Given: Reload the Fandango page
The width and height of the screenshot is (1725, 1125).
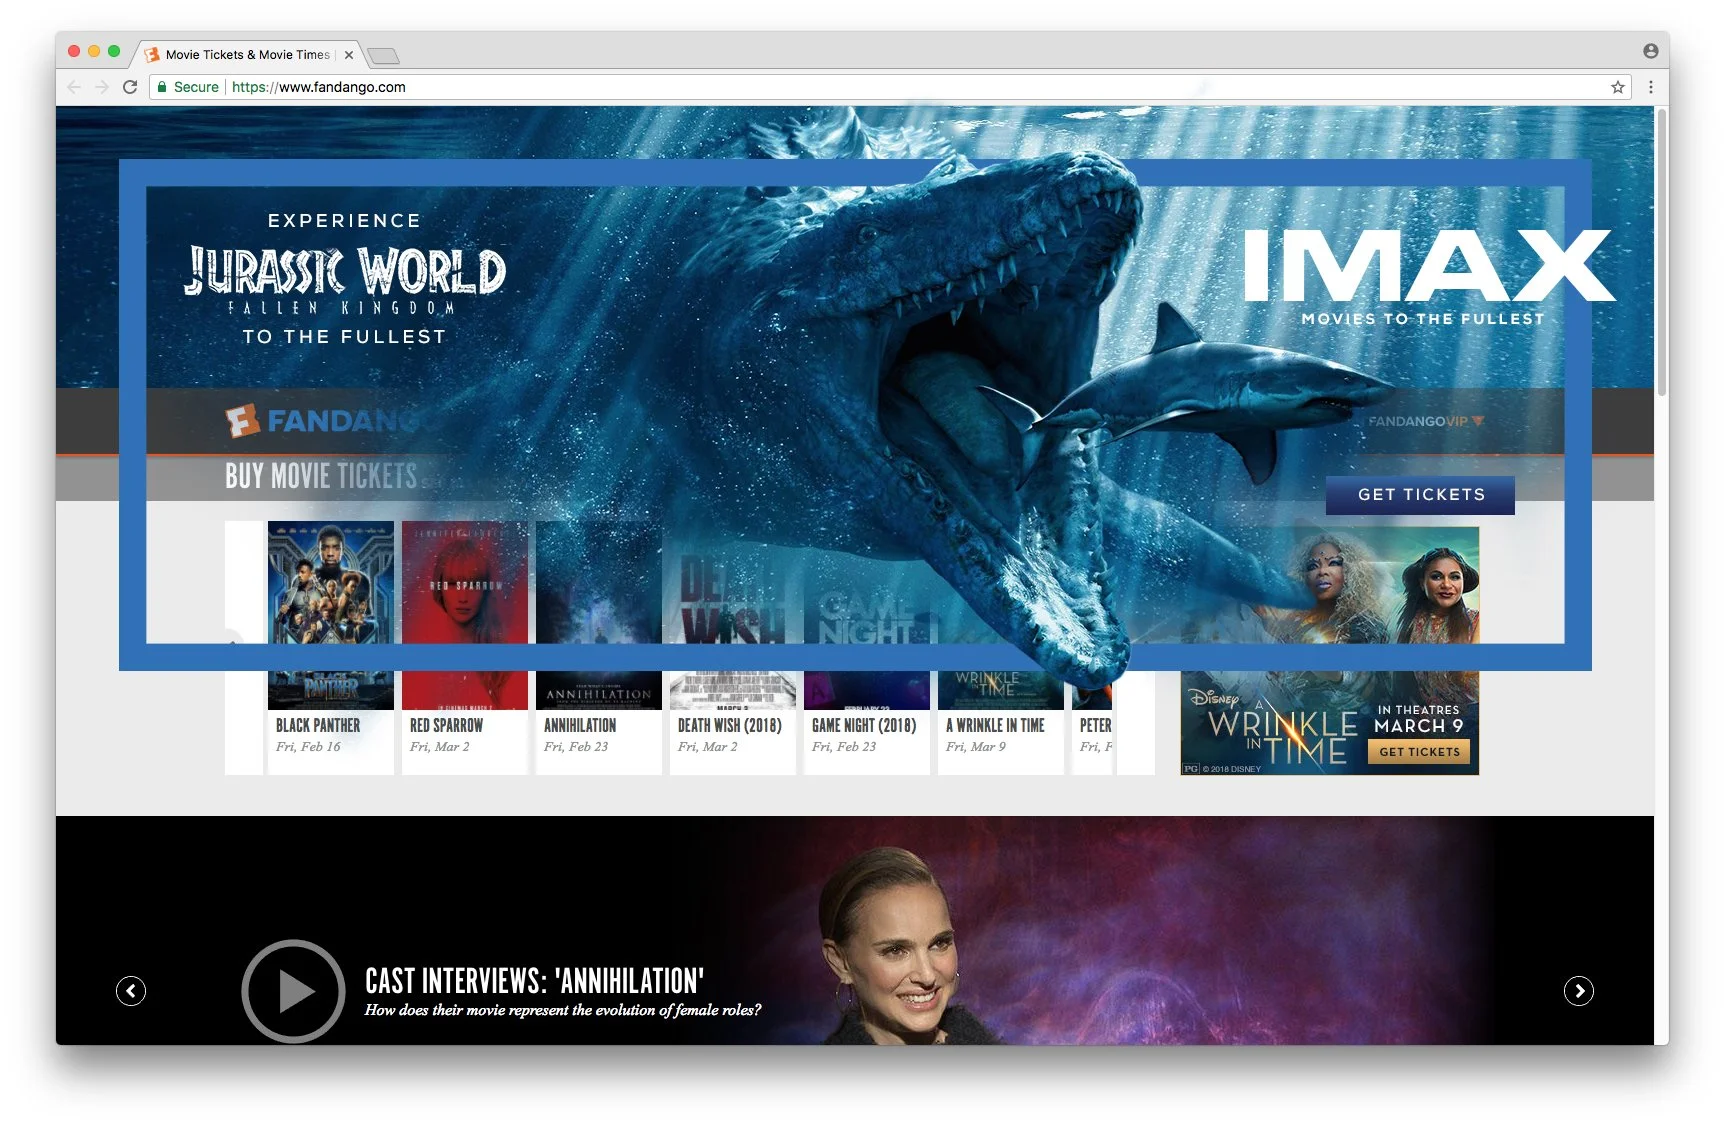Looking at the screenshot, I should click(129, 87).
